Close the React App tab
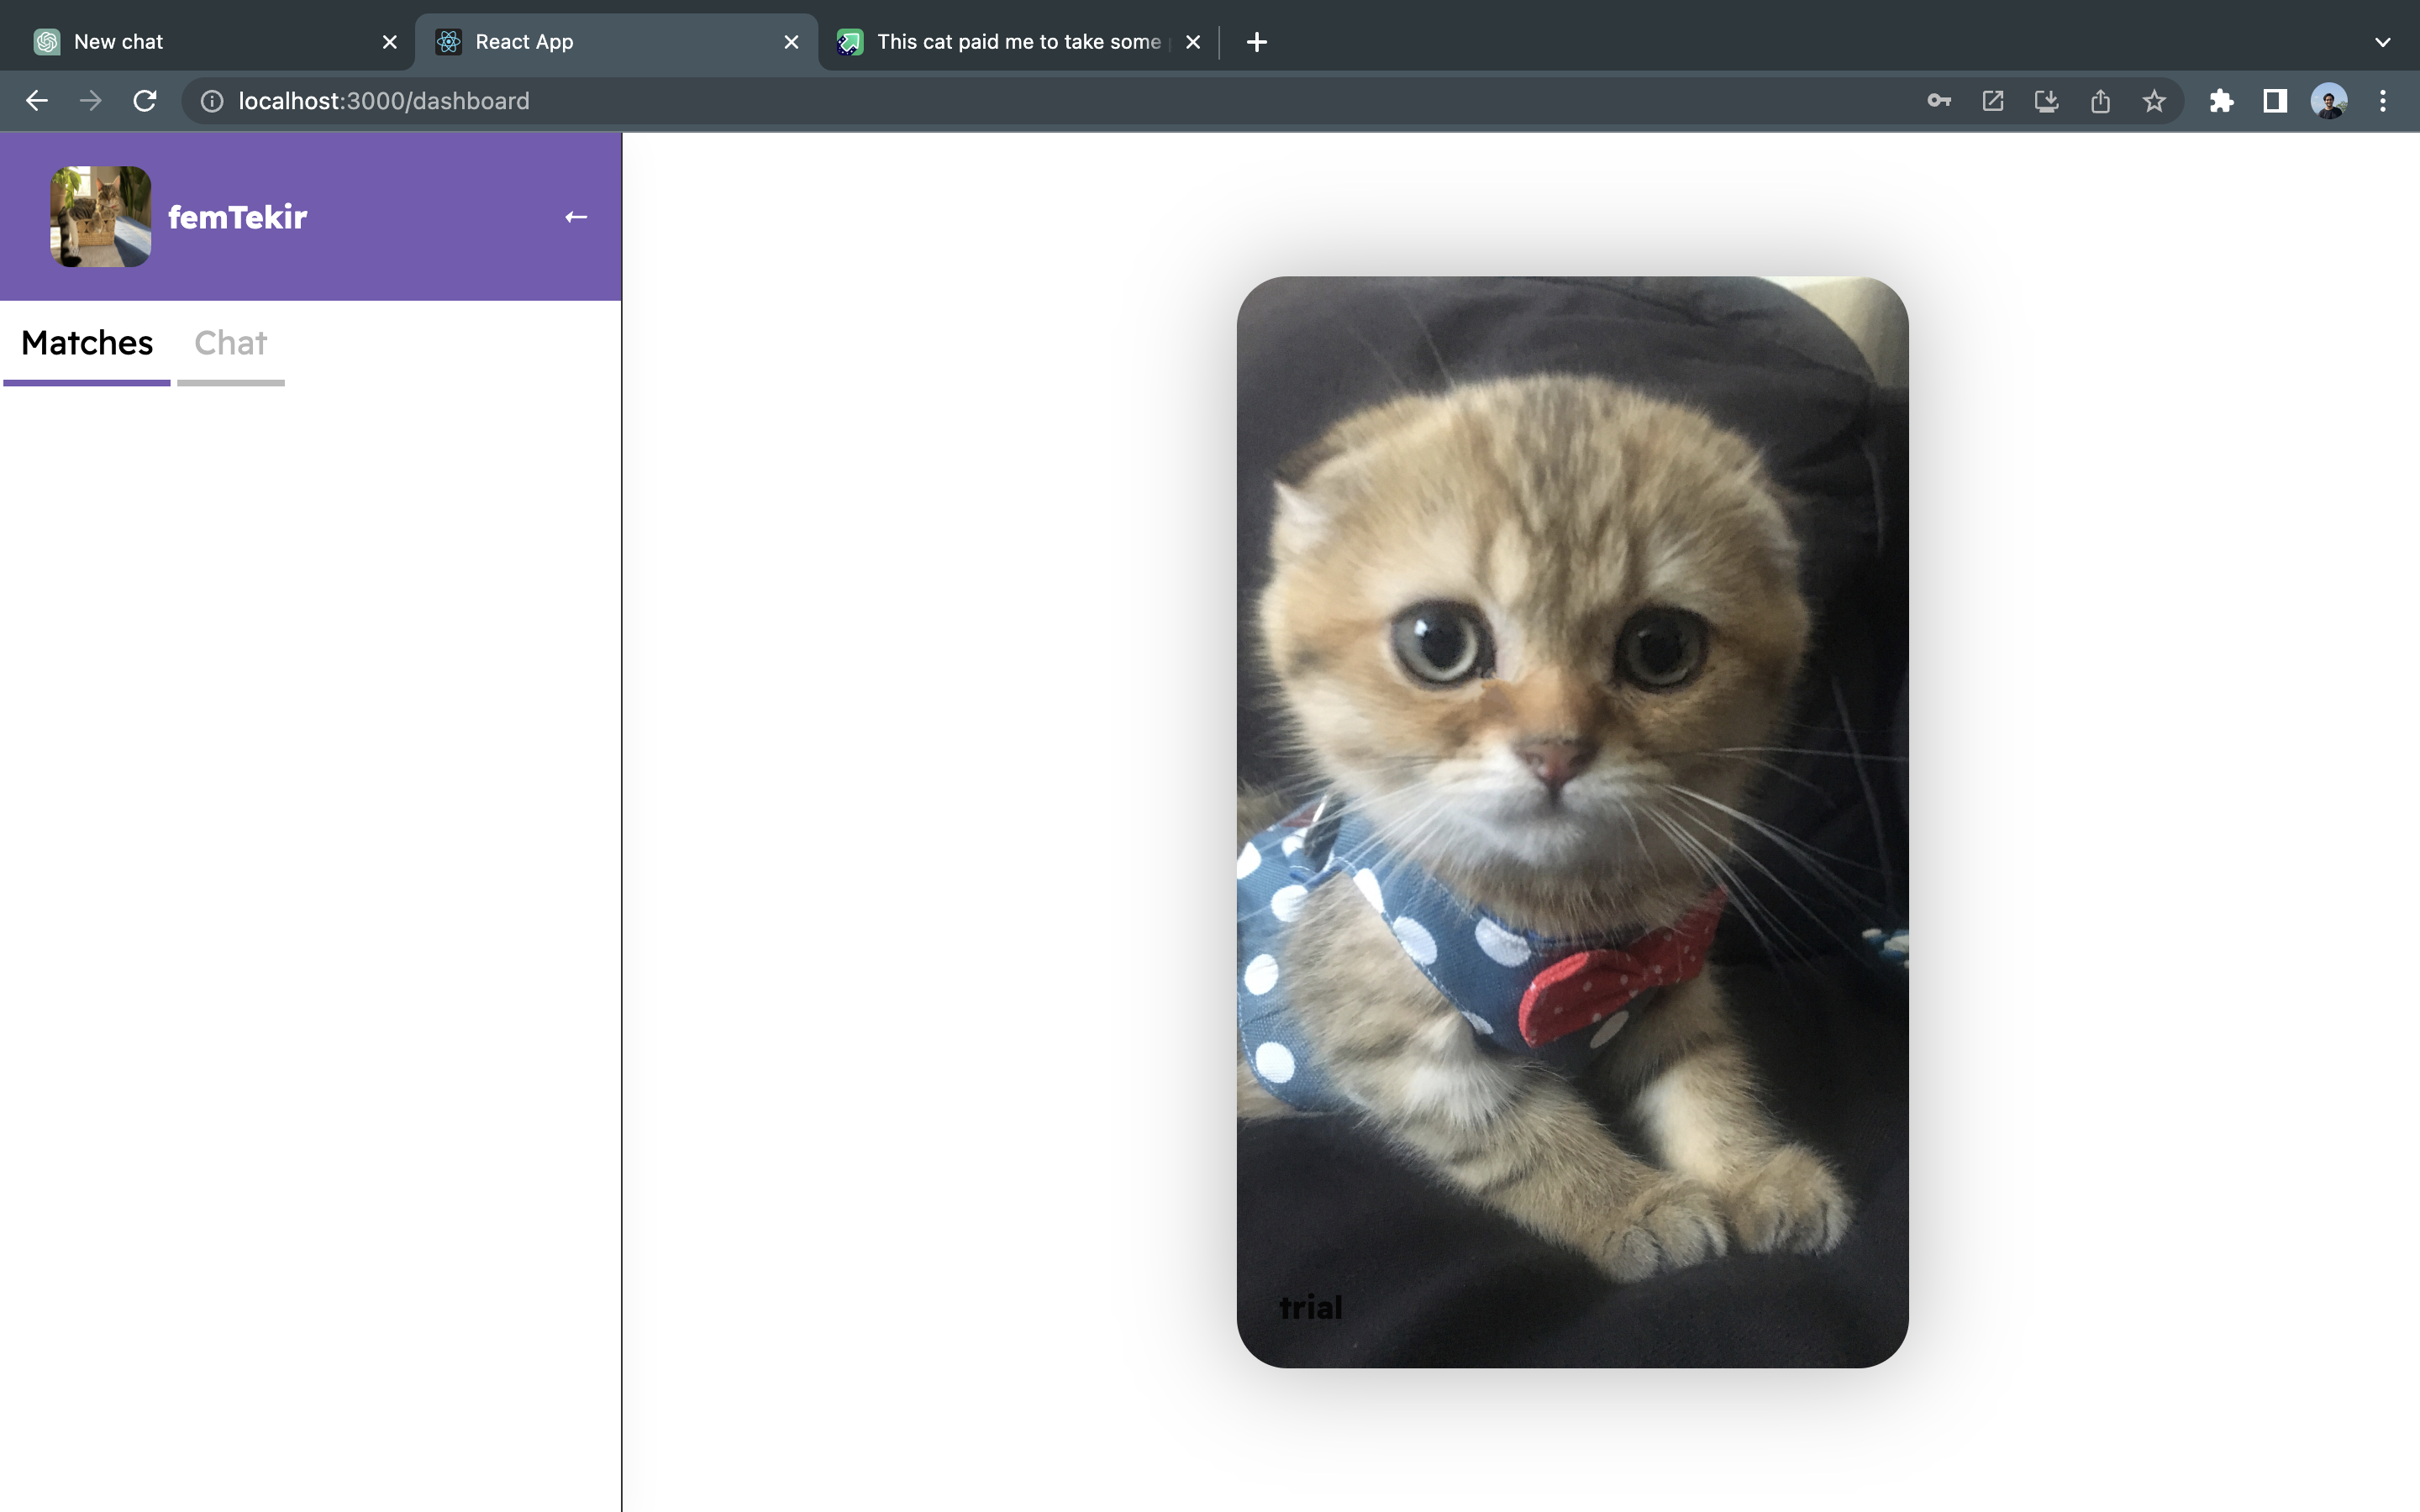Image resolution: width=2420 pixels, height=1512 pixels. tap(791, 42)
